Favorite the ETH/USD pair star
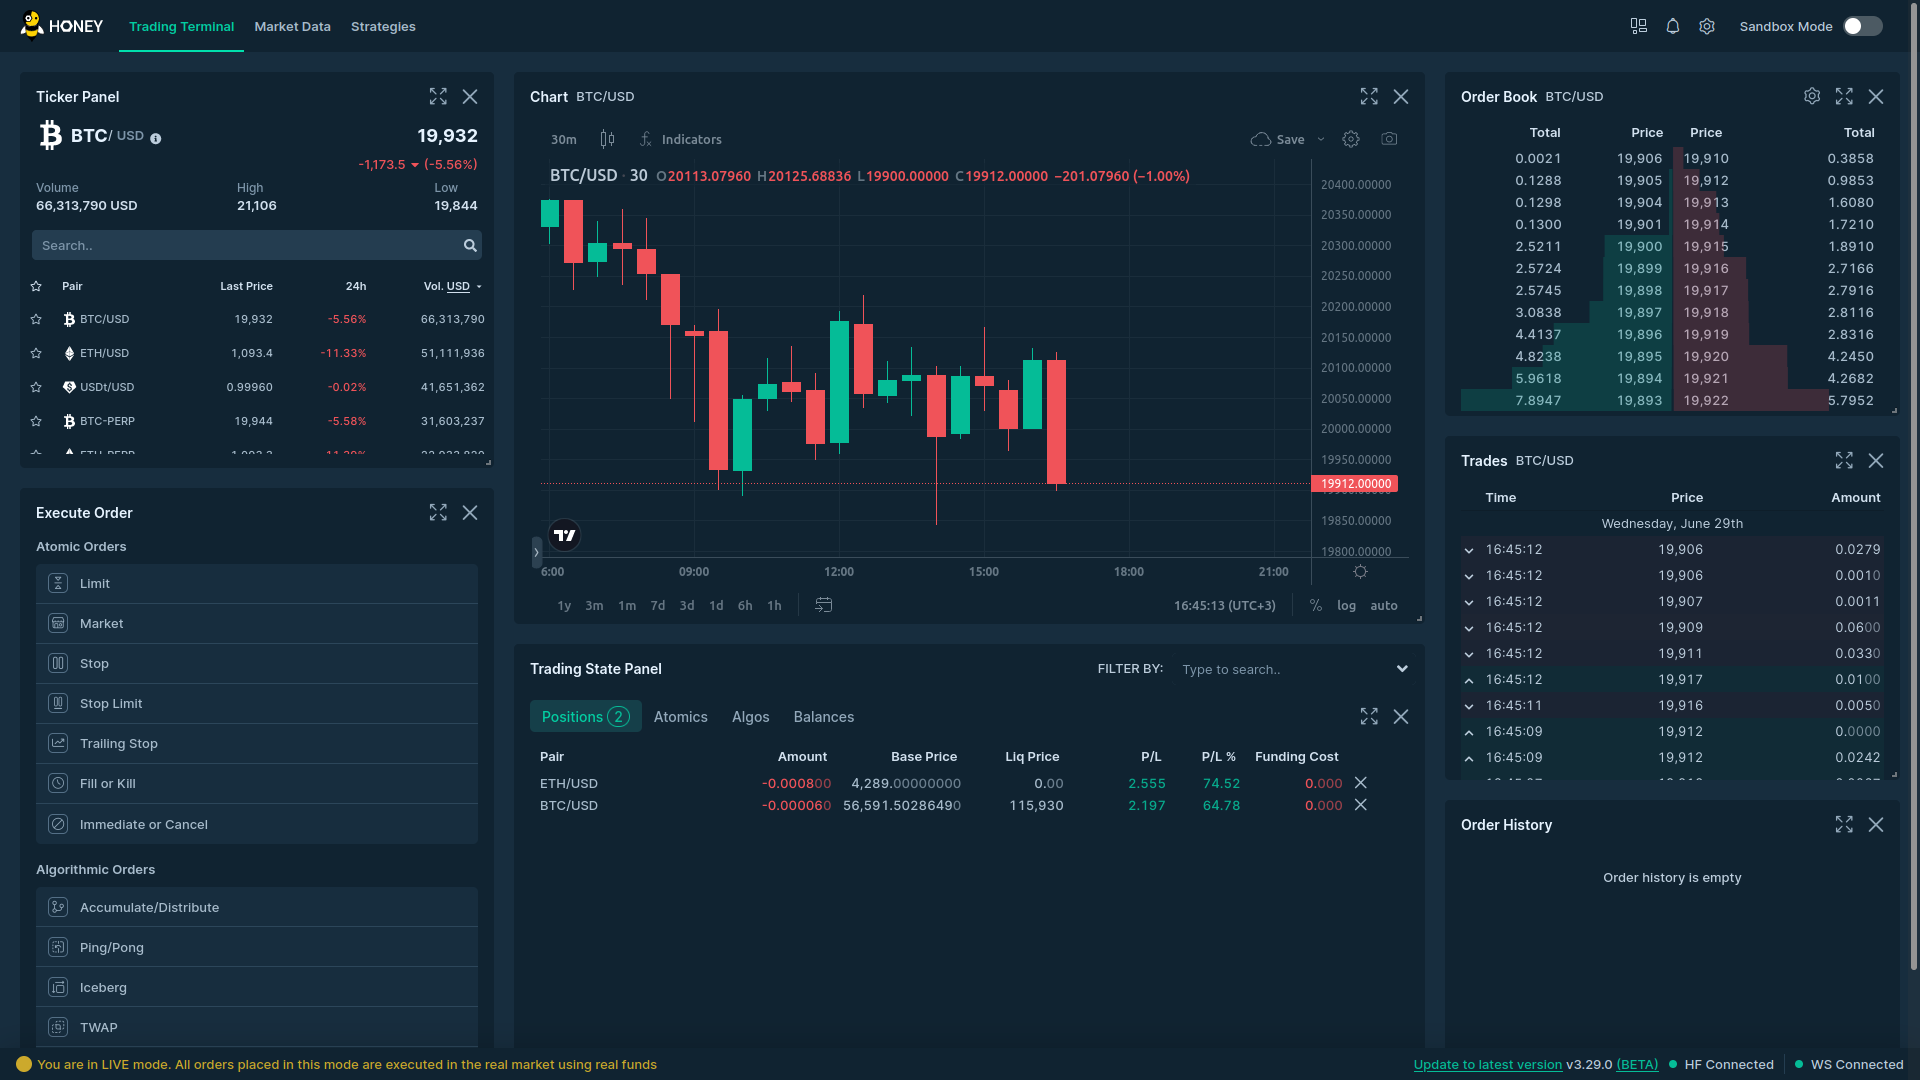 pyautogui.click(x=37, y=353)
